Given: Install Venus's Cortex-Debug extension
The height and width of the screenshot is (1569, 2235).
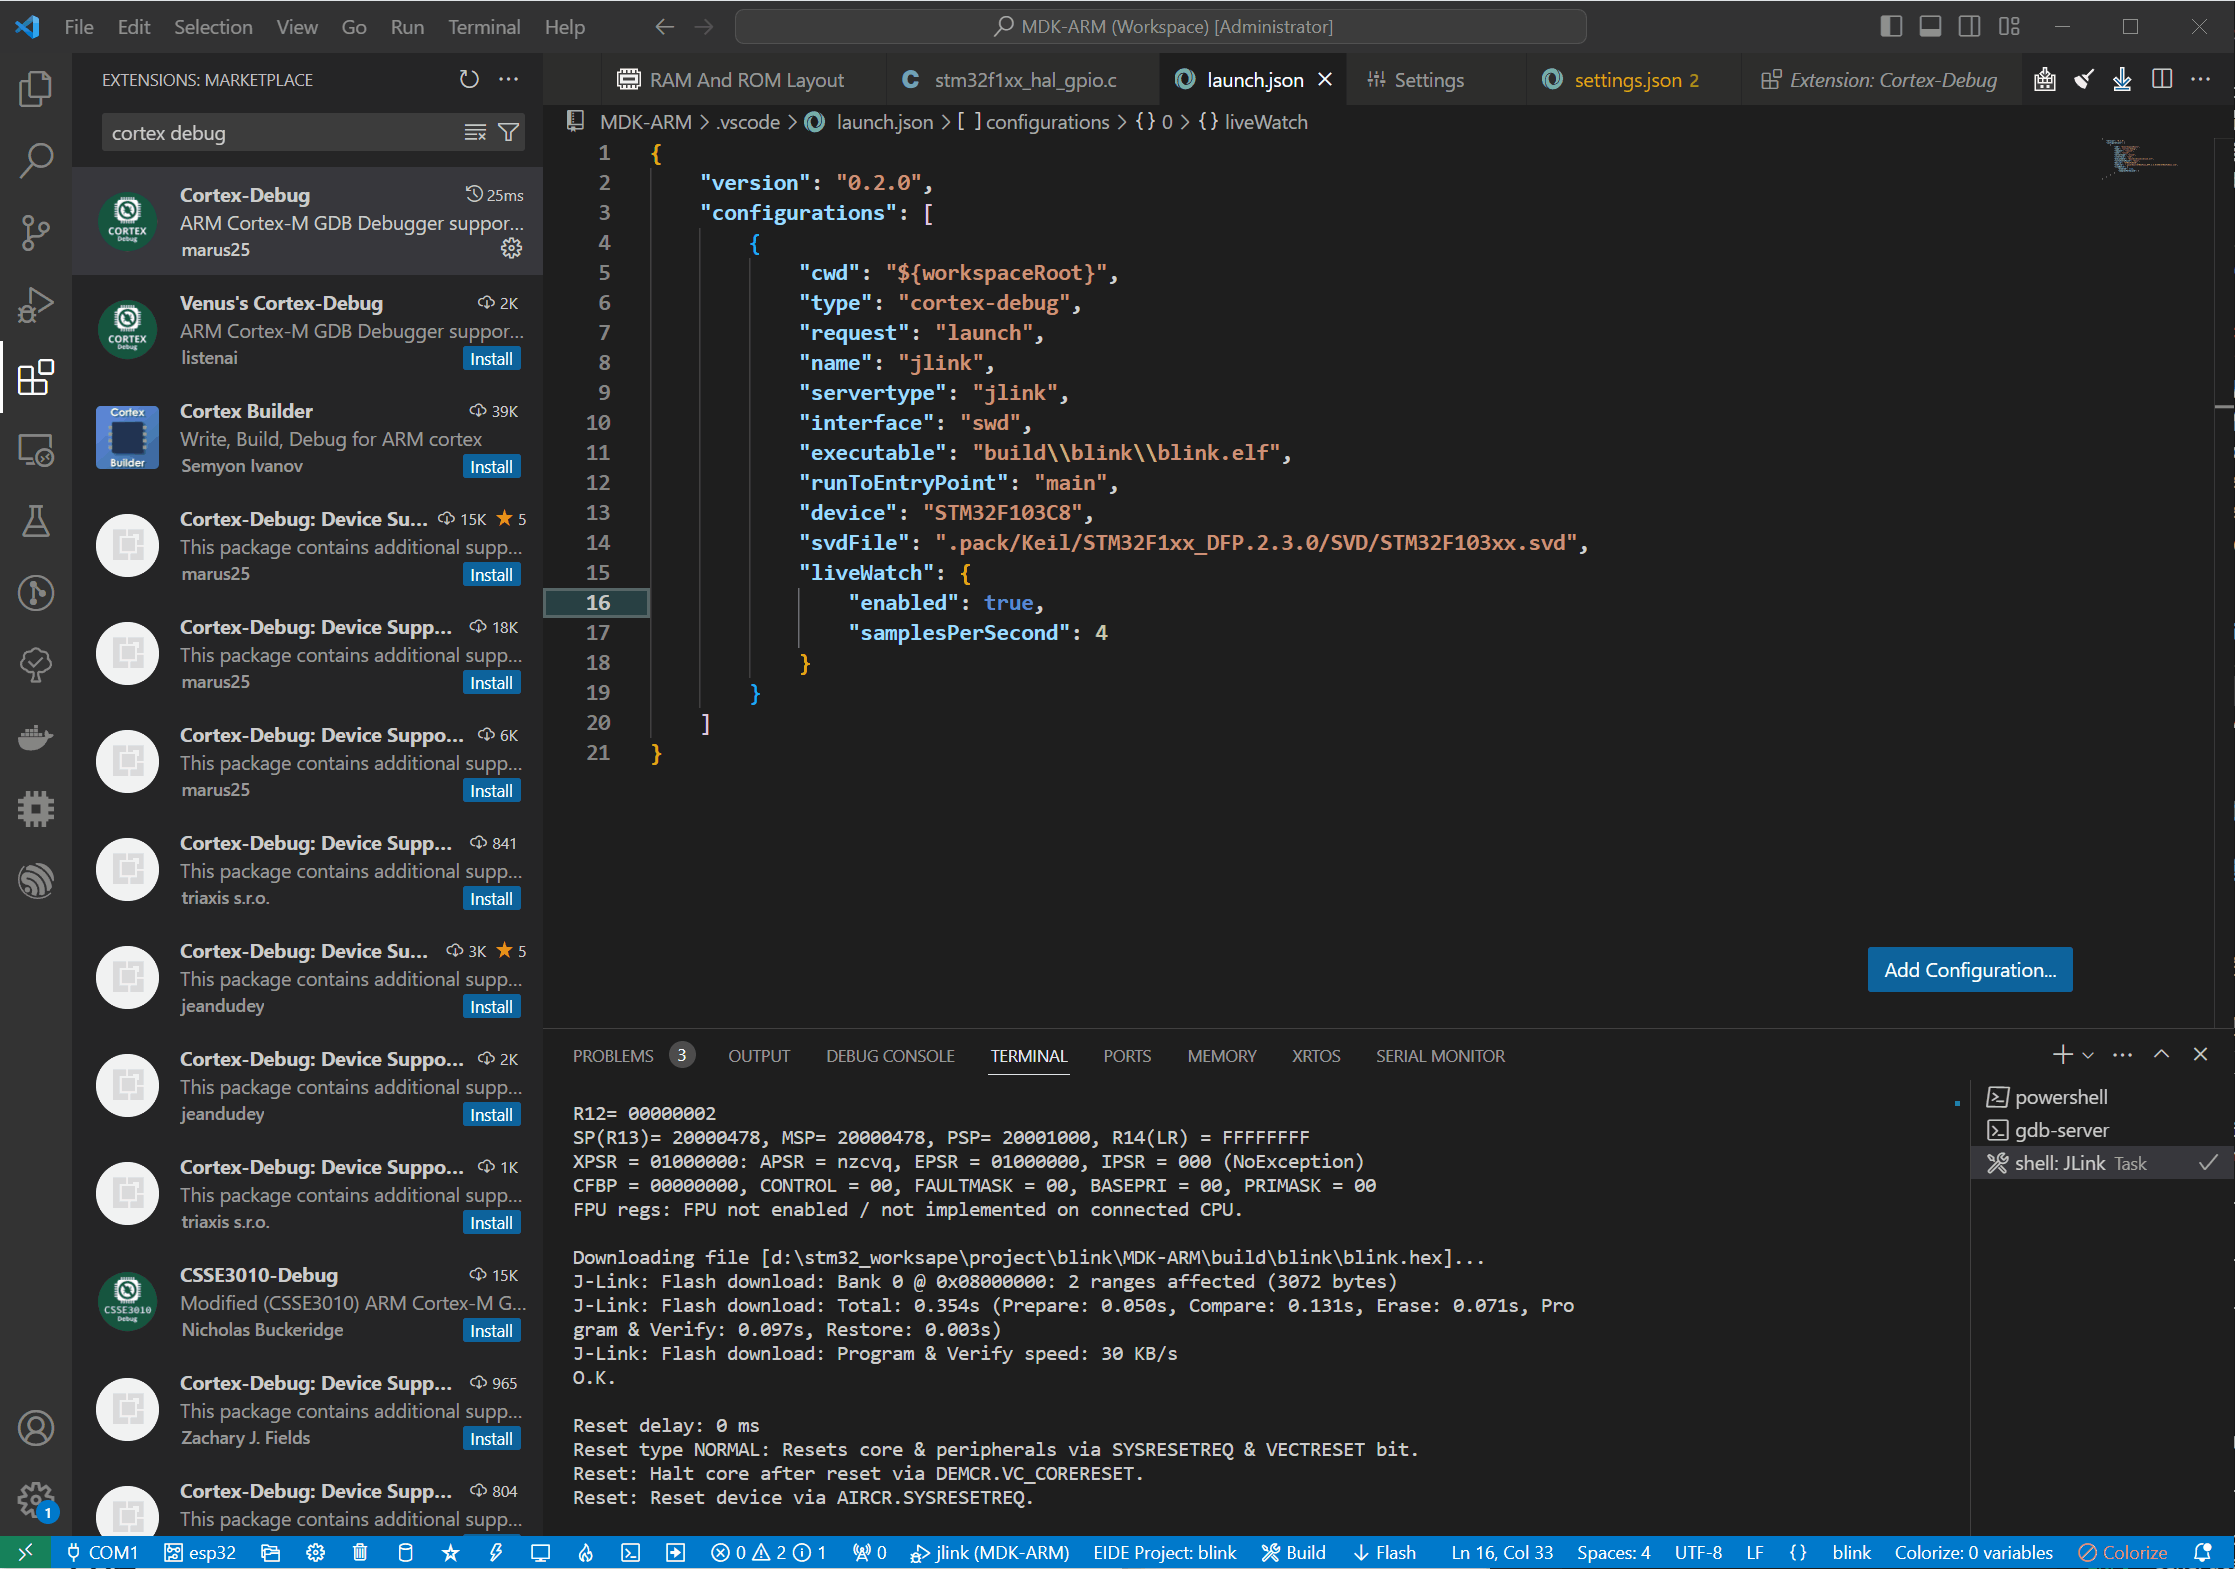Looking at the screenshot, I should [x=491, y=359].
